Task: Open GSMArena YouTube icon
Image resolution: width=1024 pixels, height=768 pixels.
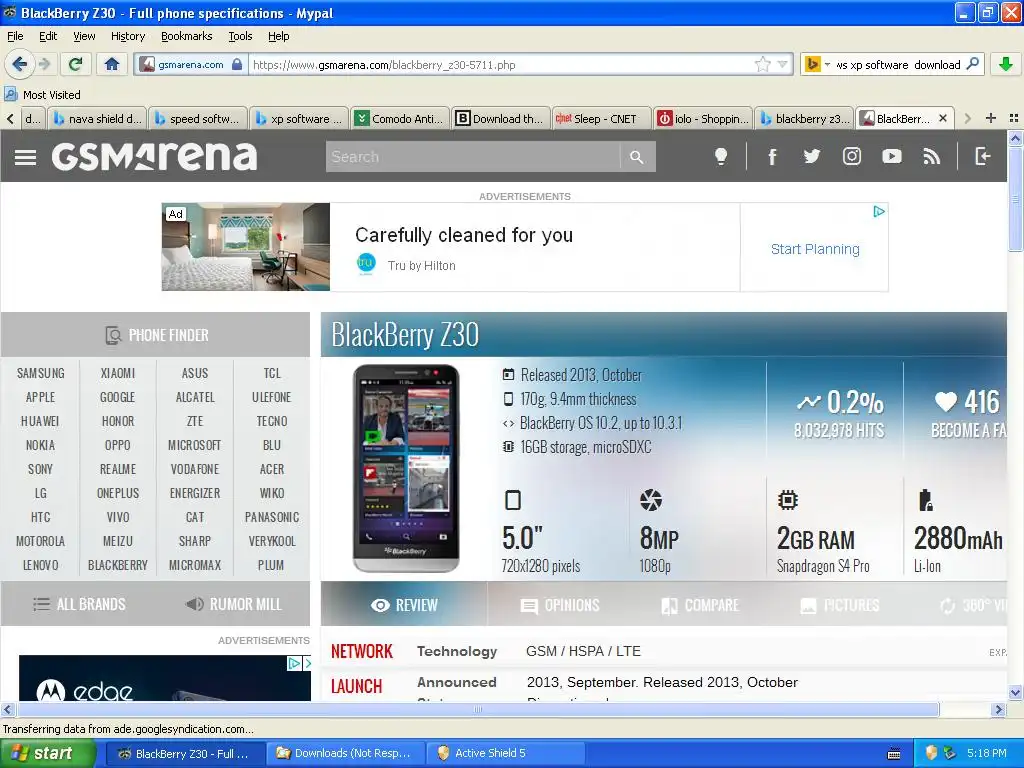Action: point(891,156)
